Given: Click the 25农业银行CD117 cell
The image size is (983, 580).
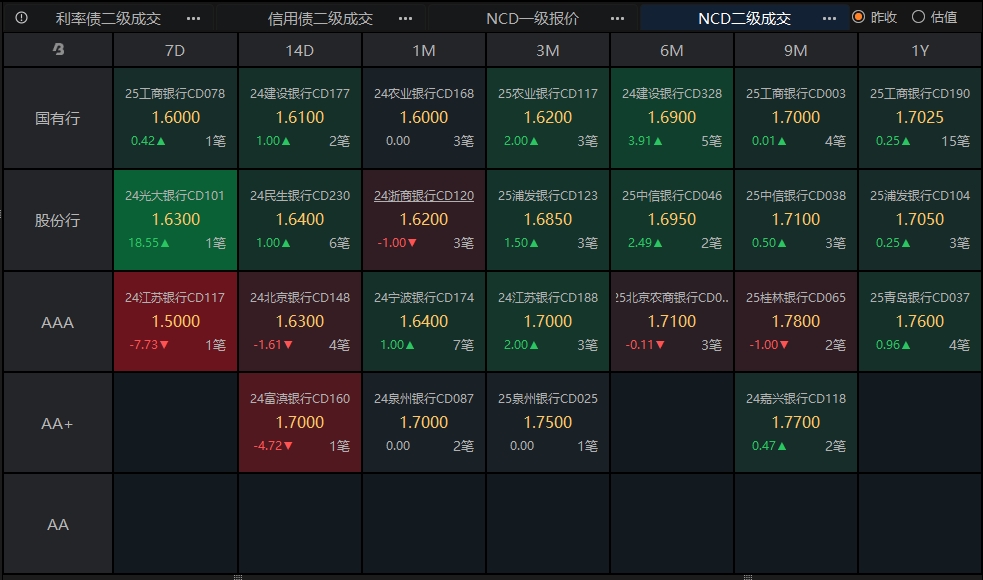Looking at the screenshot, I should pos(548,118).
